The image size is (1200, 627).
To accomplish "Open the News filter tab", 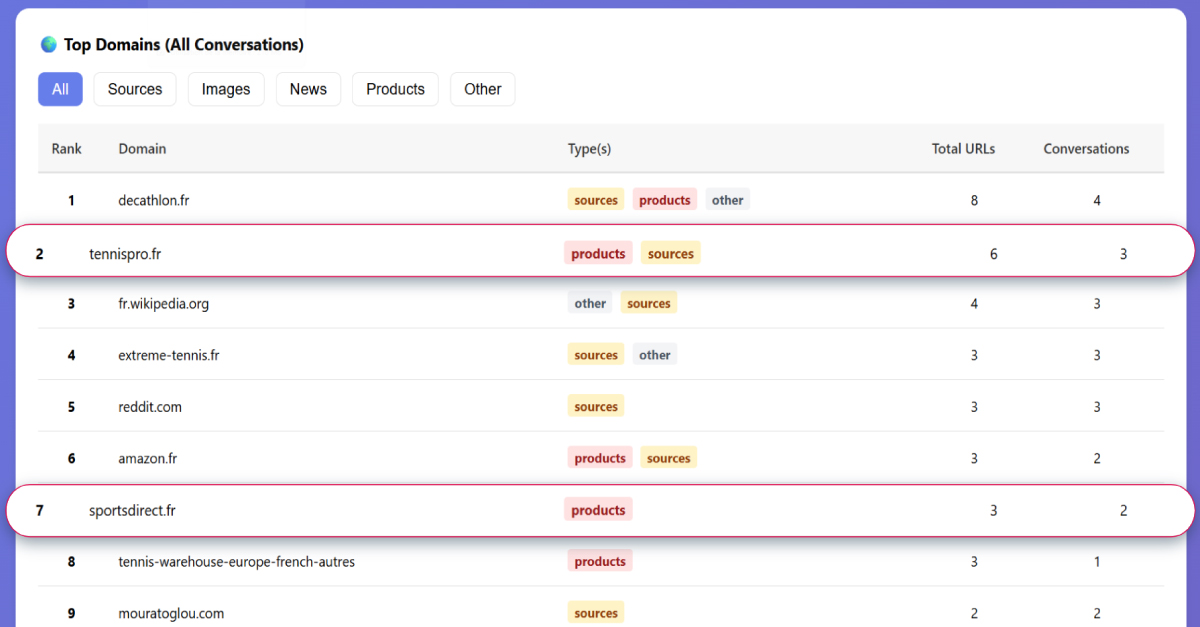I will tap(308, 89).
